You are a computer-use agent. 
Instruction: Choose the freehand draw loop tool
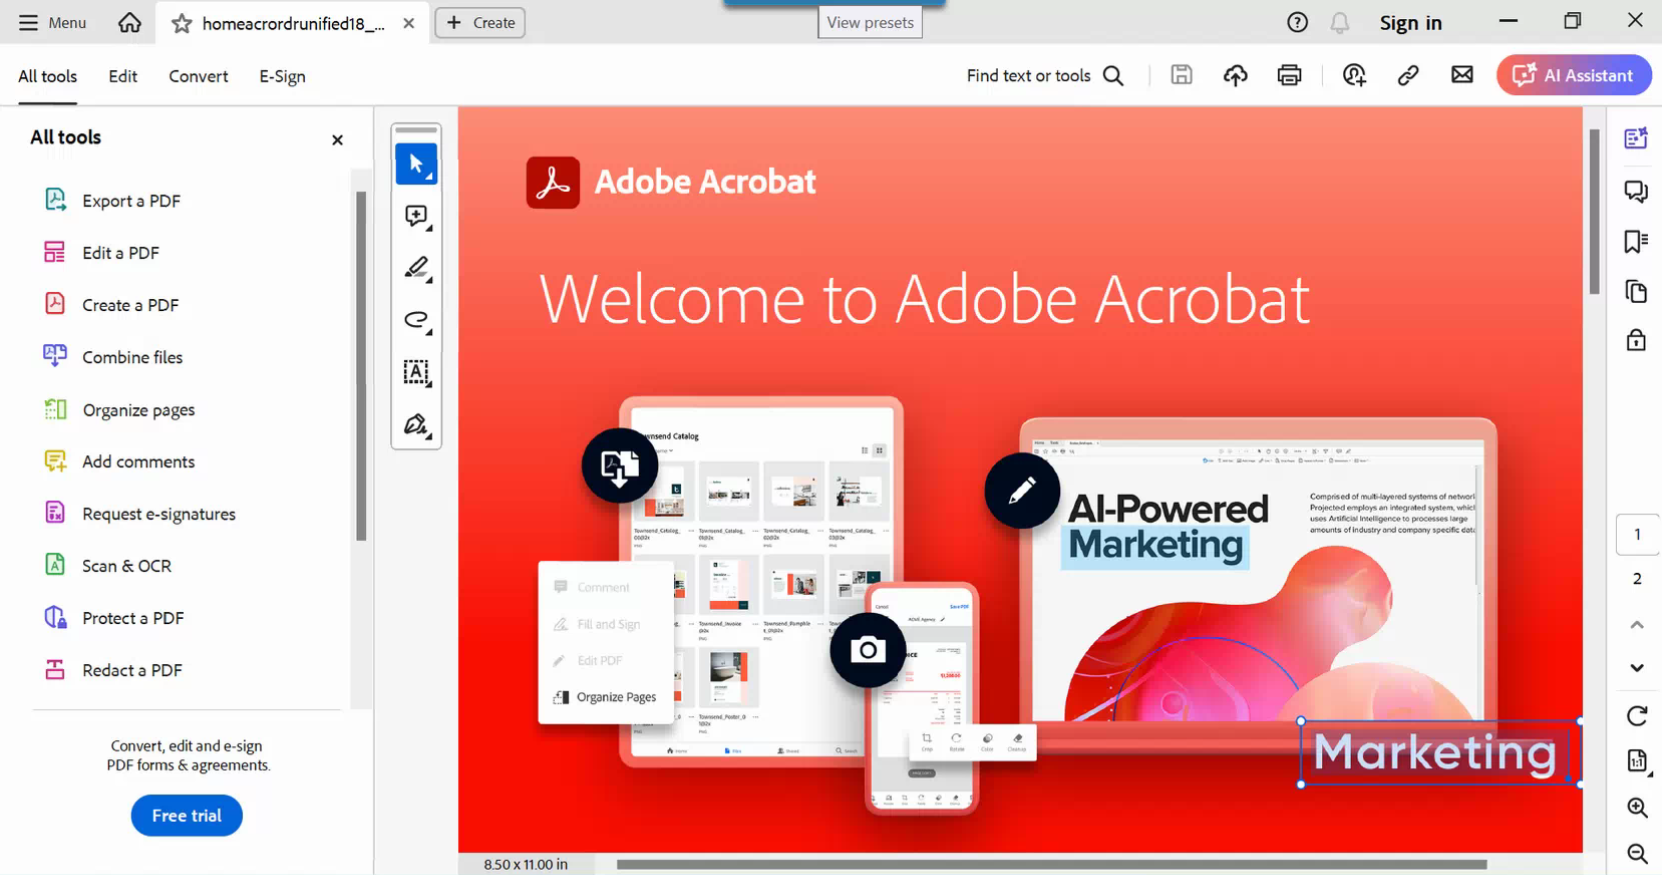coord(416,320)
